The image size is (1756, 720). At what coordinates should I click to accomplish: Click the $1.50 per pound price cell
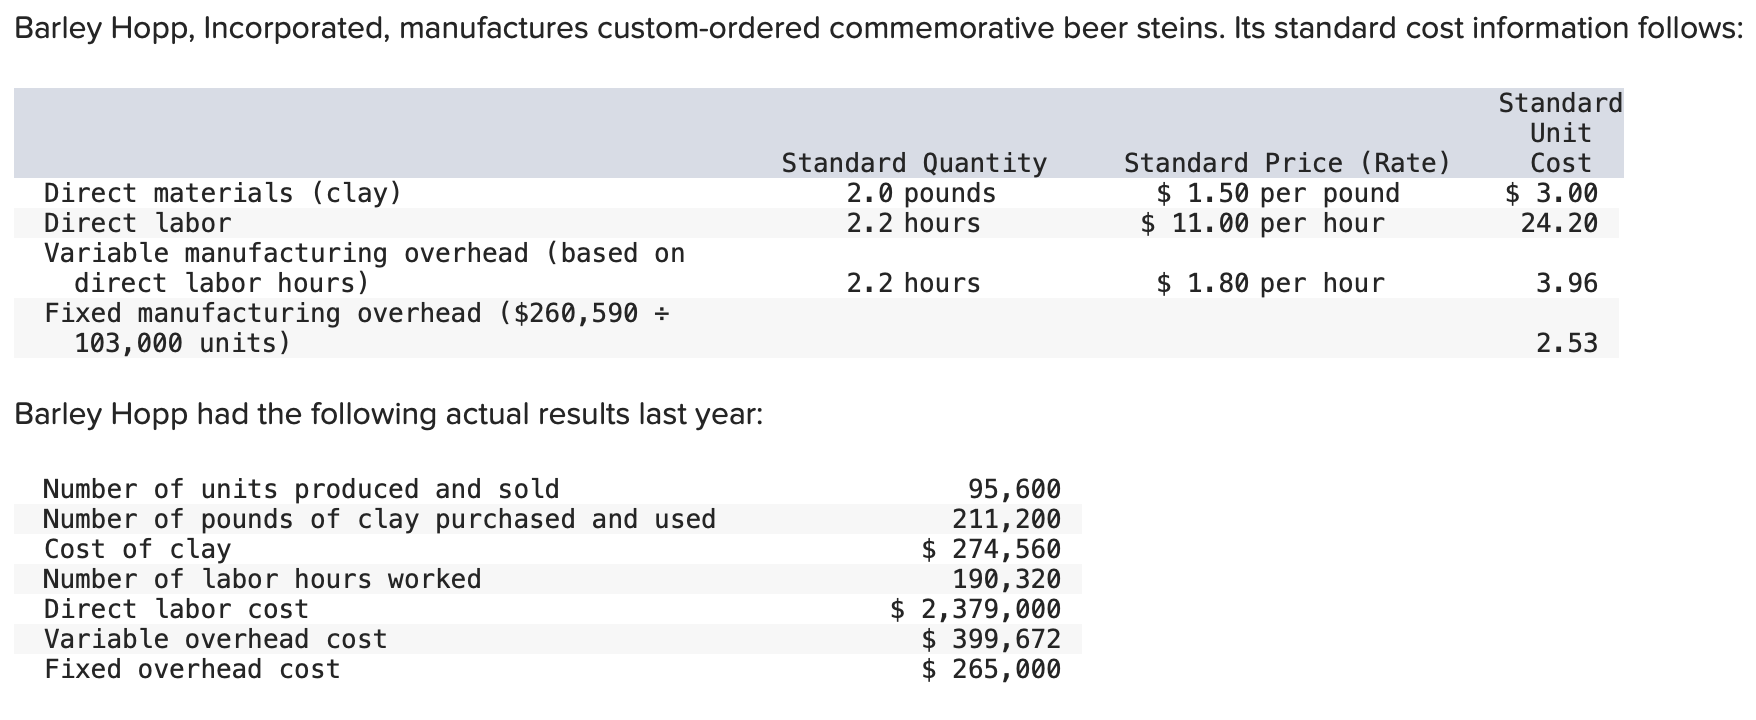1277,193
